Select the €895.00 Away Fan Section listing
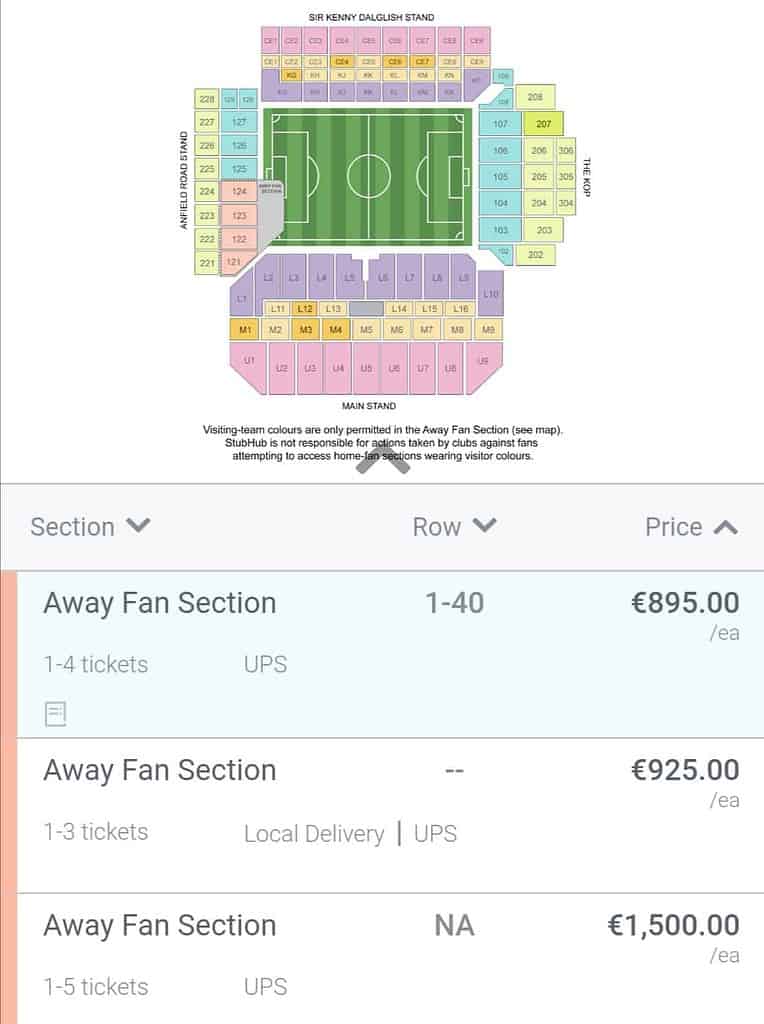The height and width of the screenshot is (1024, 764). 390,654
